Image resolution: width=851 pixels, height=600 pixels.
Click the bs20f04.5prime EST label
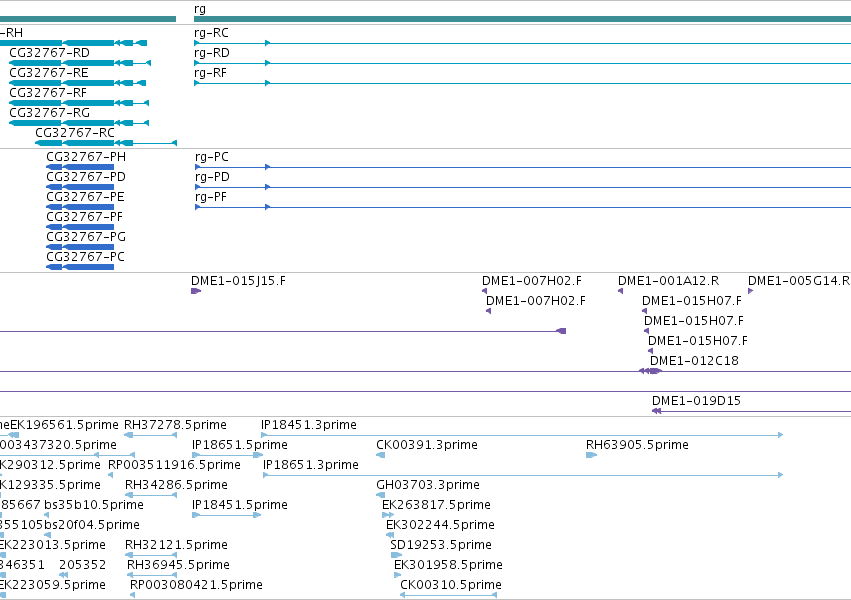92,525
